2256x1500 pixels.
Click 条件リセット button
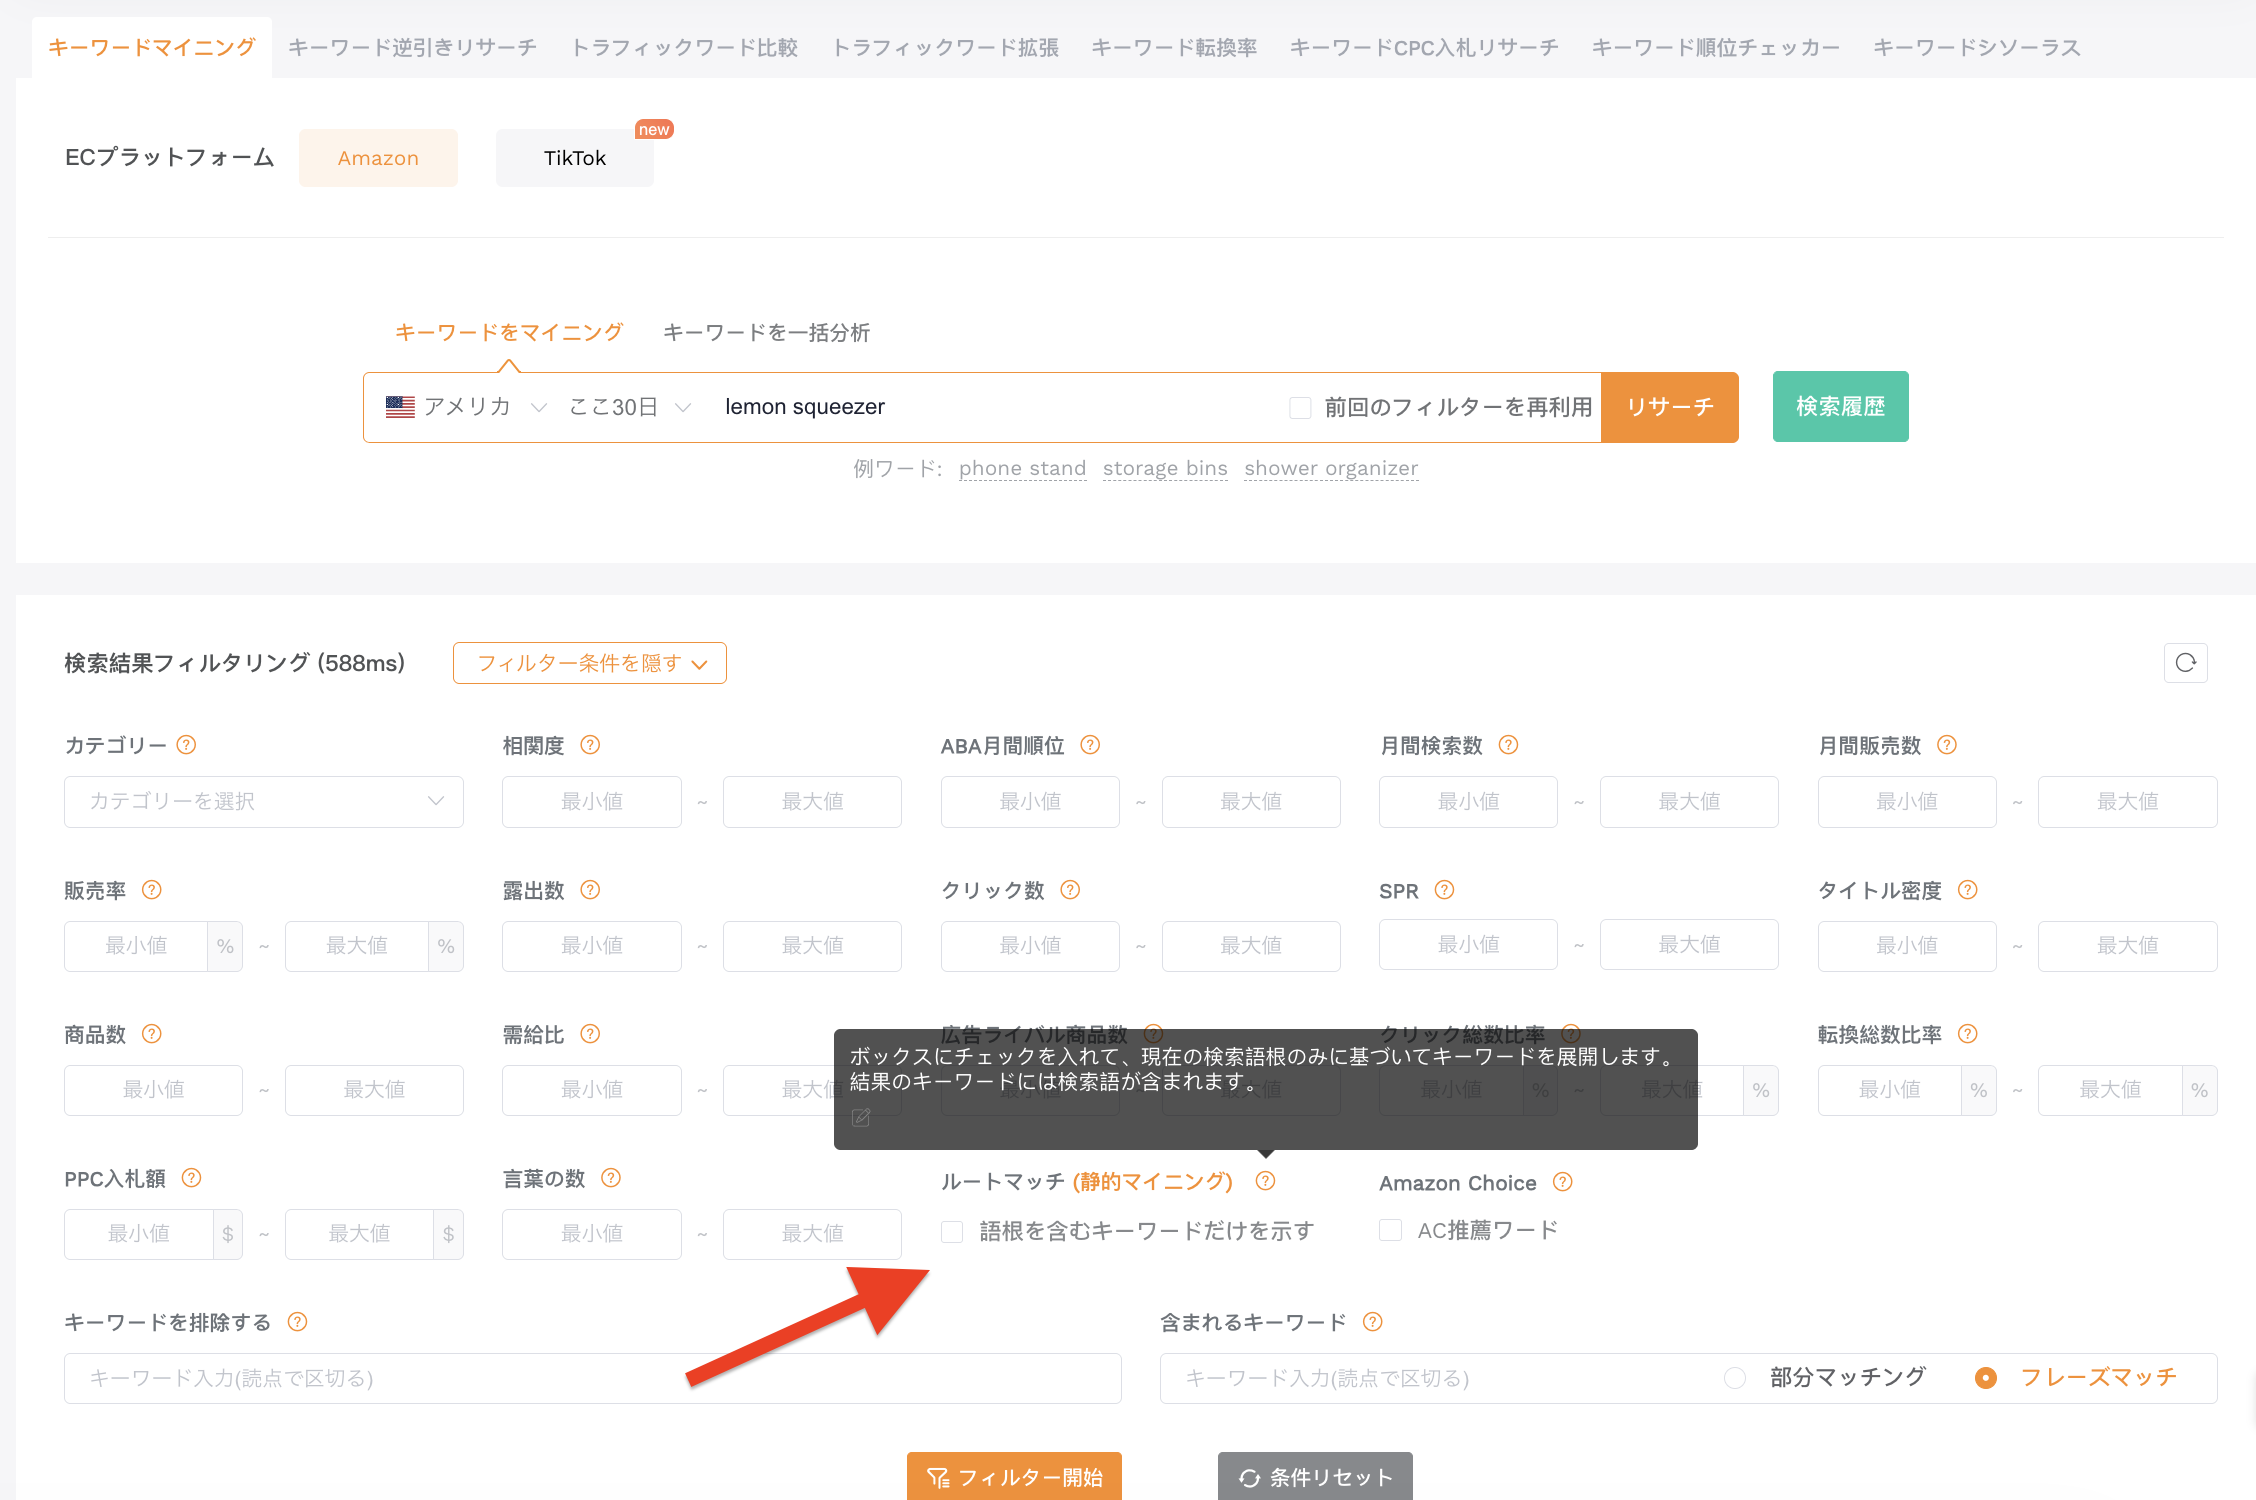1315,1477
